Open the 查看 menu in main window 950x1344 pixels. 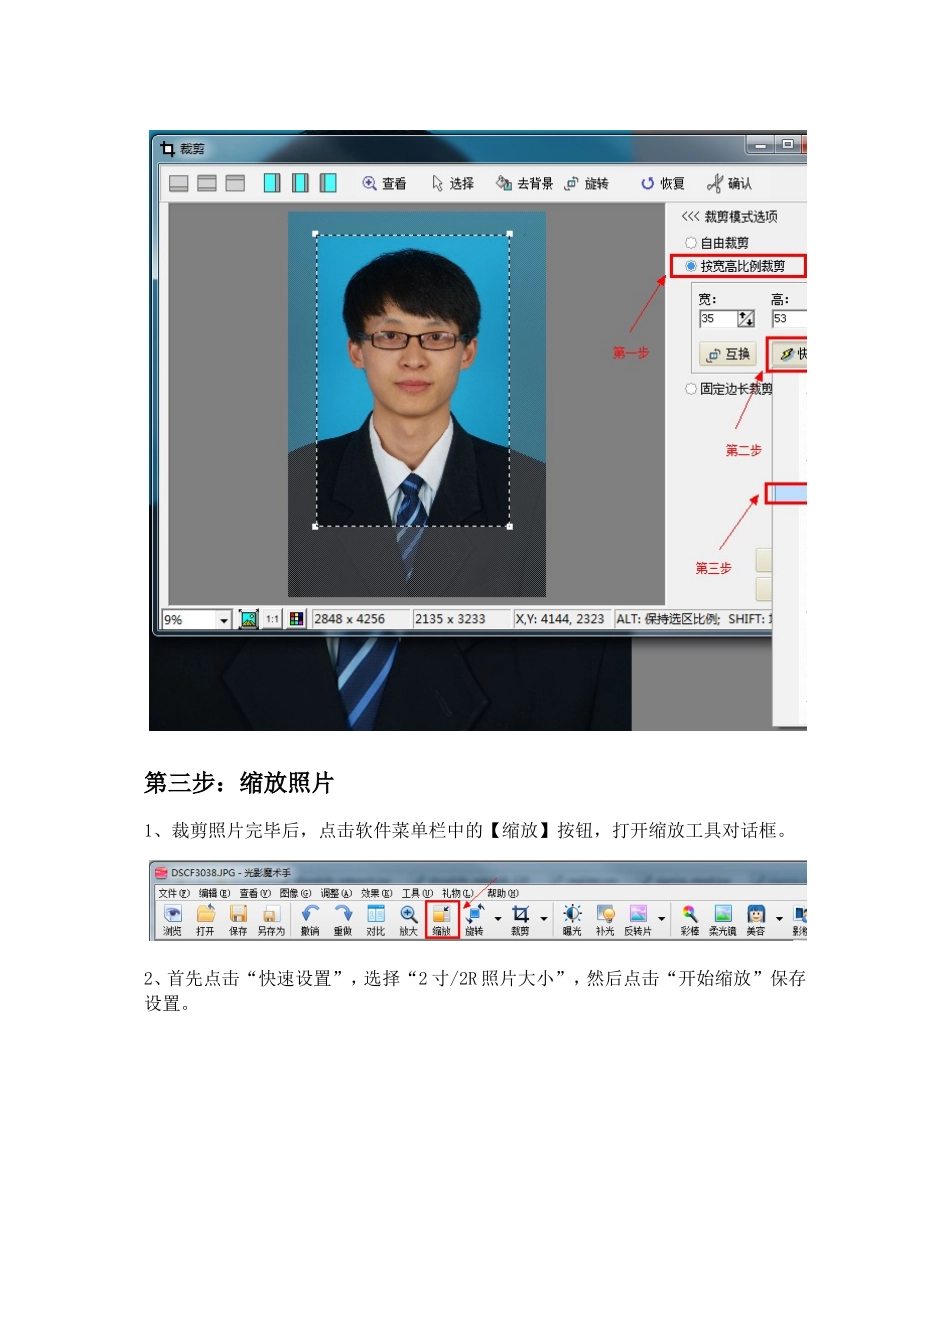pos(255,893)
